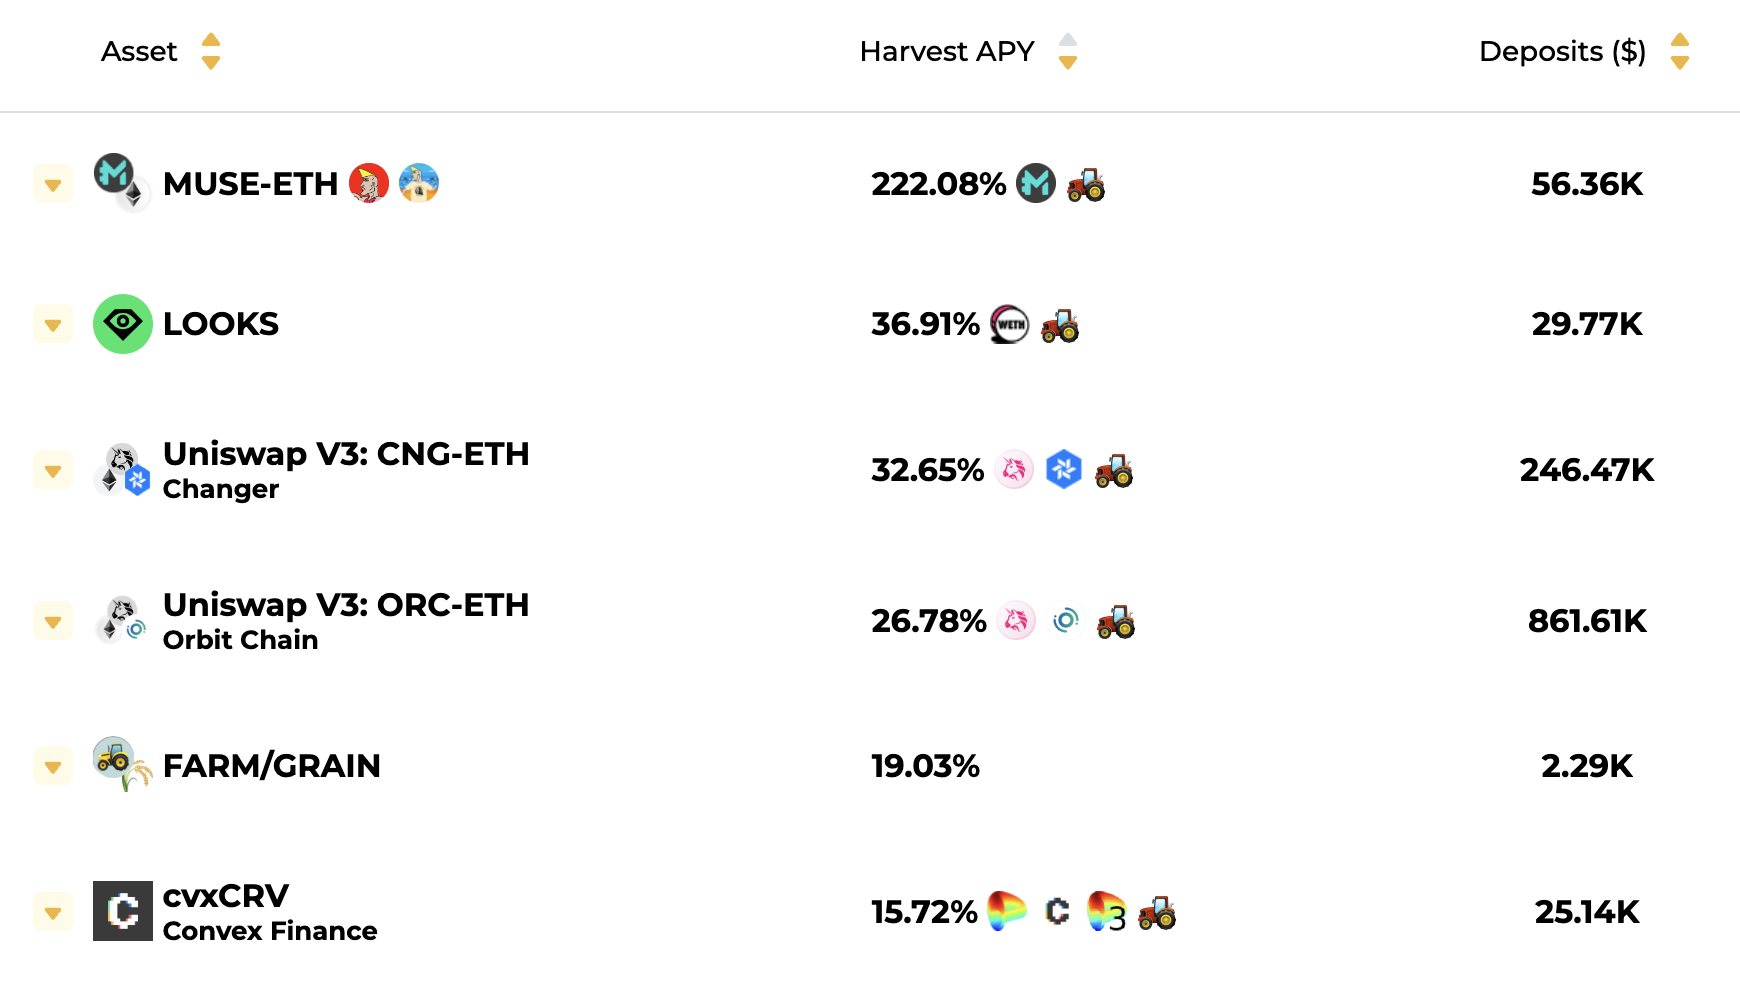The height and width of the screenshot is (986, 1740).
Task: Select the WETH icon beside the LOOKS APY
Action: click(1009, 324)
